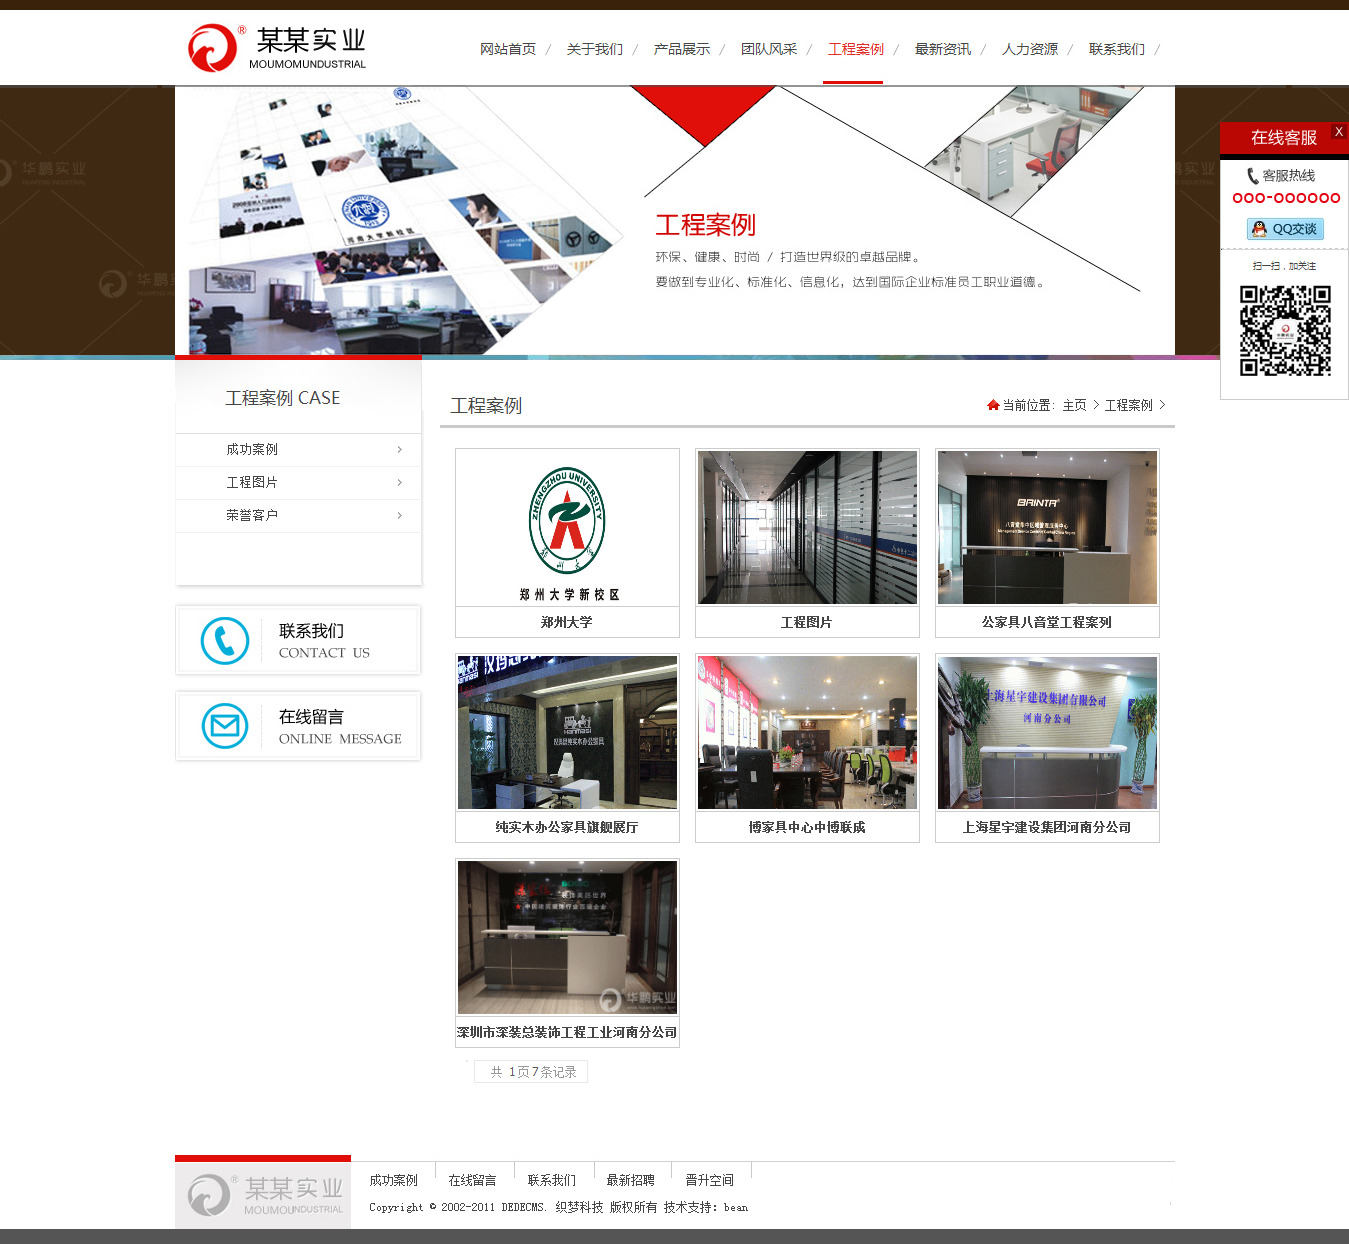Expand the 工程图片 sidebar arrow
Viewport: 1349px width, 1244px height.
(x=399, y=483)
